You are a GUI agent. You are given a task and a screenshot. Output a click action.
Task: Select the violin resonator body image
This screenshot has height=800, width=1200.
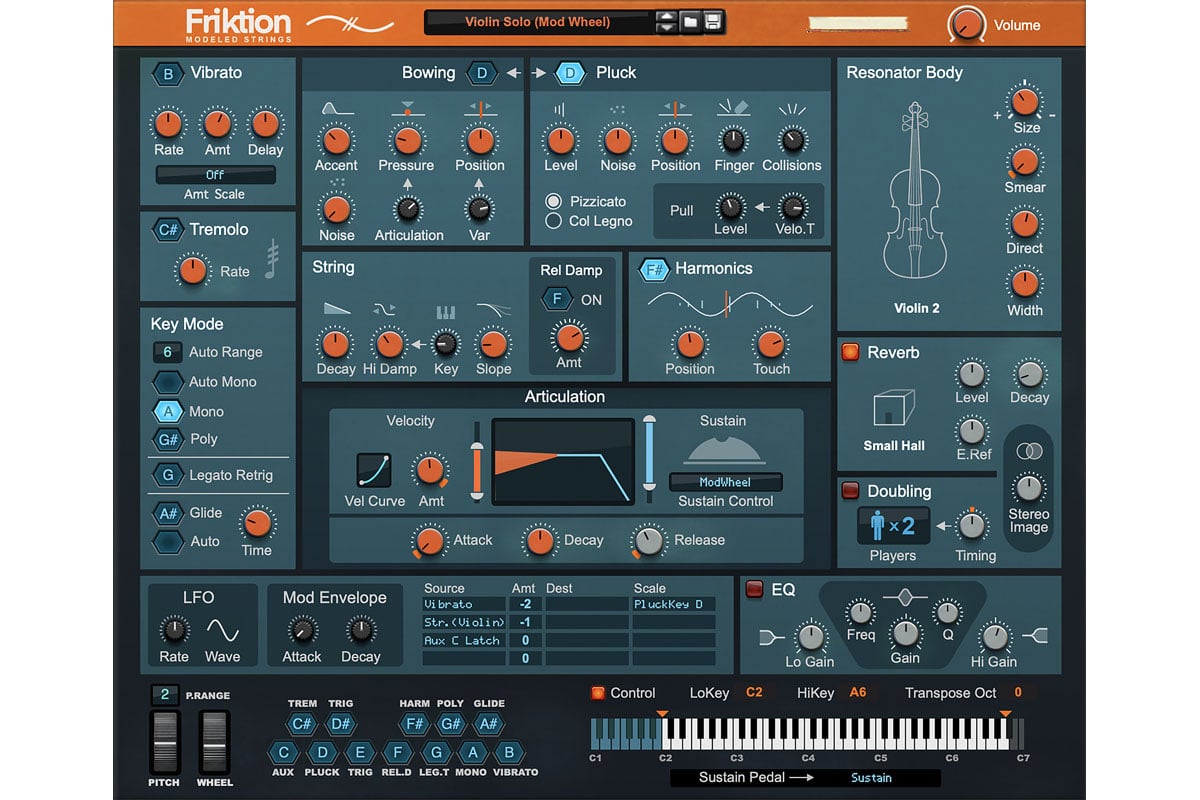pos(915,188)
